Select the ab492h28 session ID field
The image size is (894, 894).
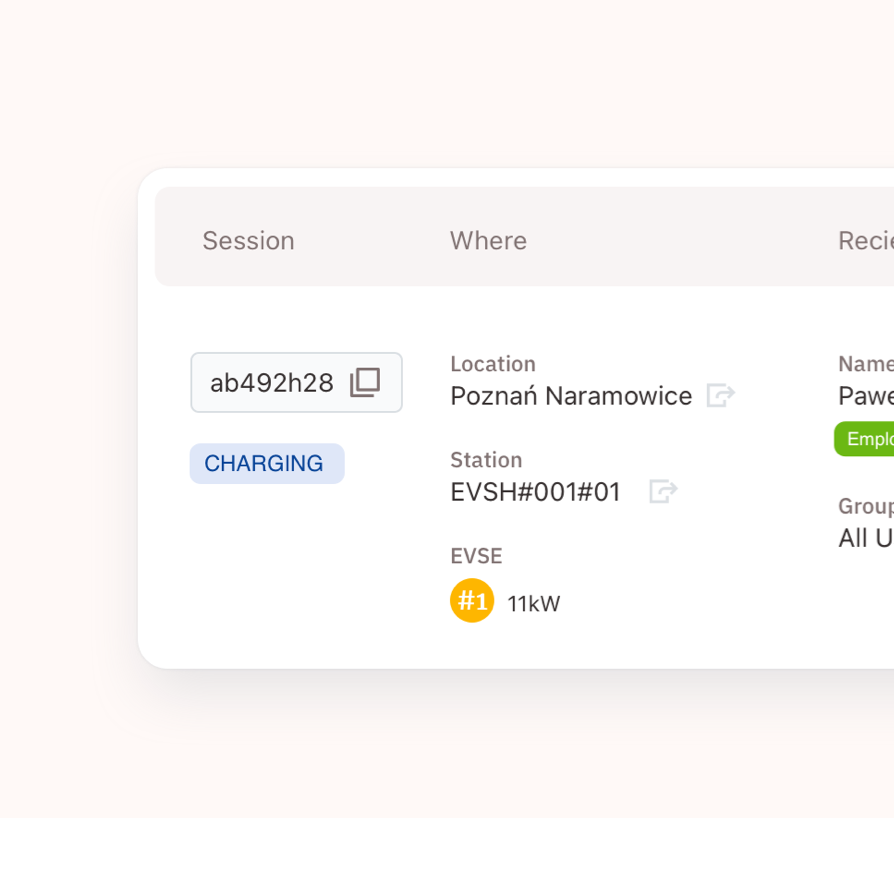272,383
